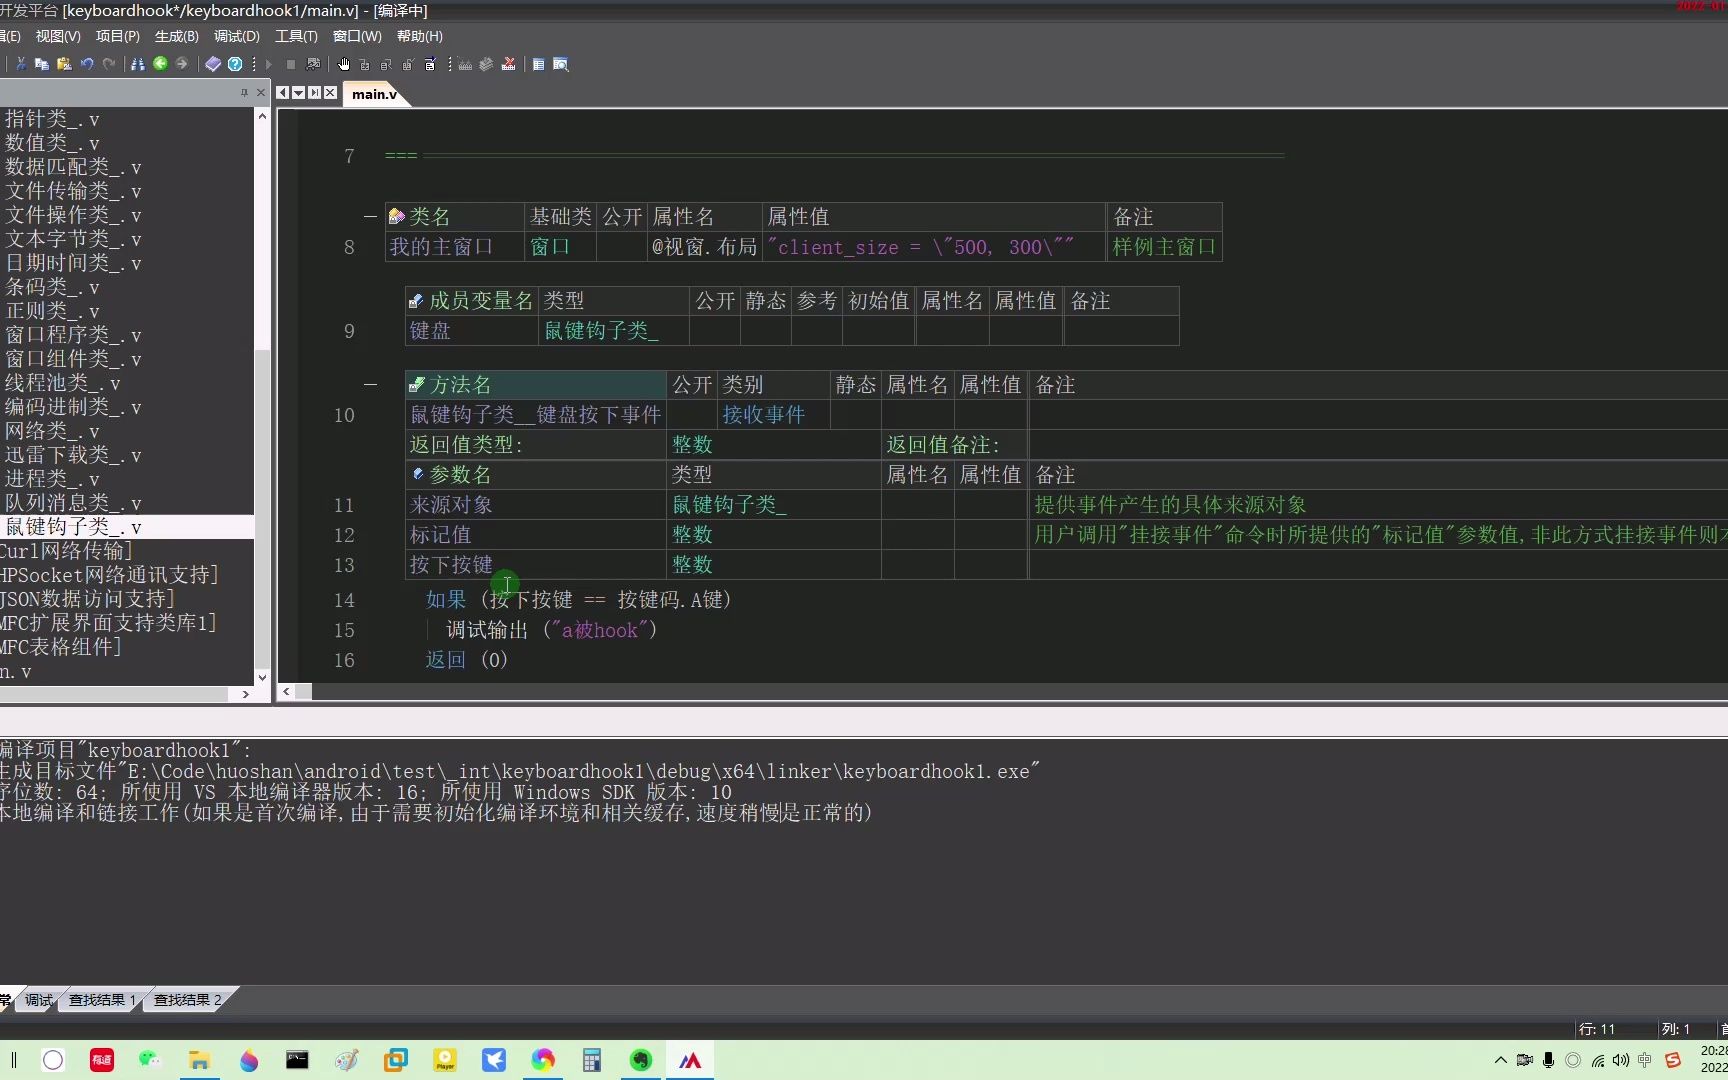The width and height of the screenshot is (1728, 1080).
Task: Click the blue question mark help icon
Action: click(x=235, y=64)
